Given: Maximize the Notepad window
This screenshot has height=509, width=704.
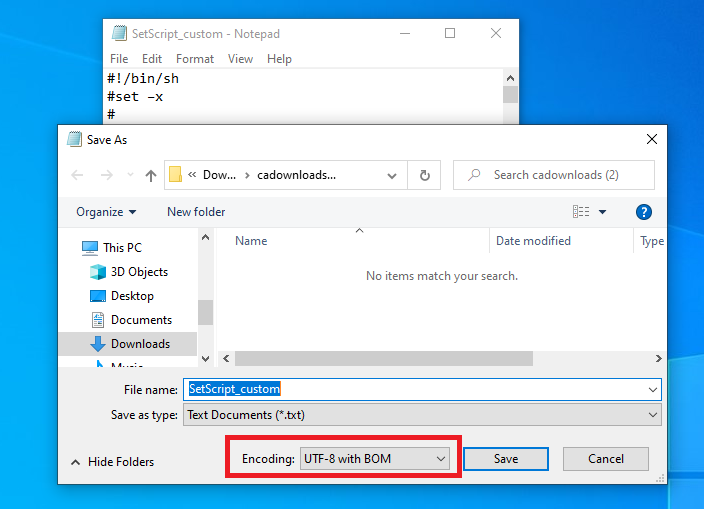Looking at the screenshot, I should (450, 33).
